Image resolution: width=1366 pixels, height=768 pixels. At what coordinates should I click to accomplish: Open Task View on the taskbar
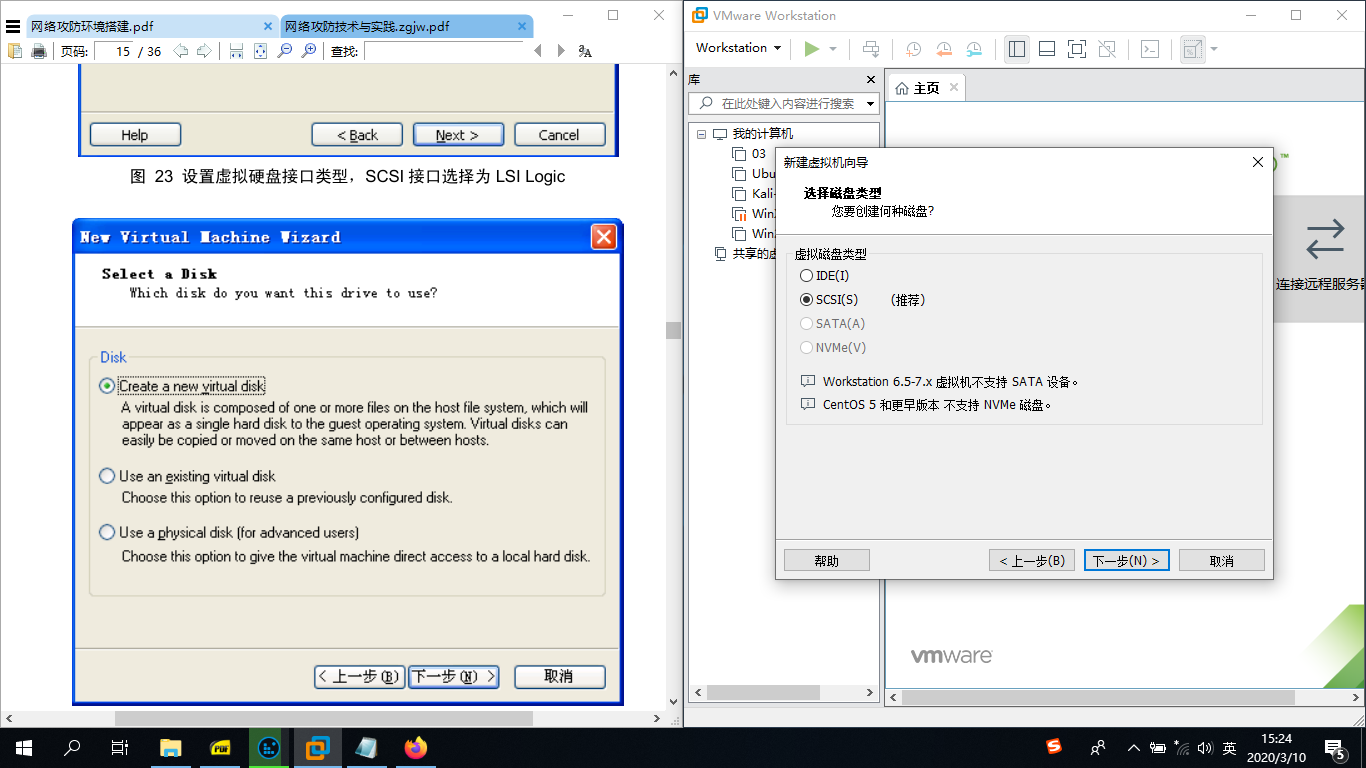(x=120, y=747)
